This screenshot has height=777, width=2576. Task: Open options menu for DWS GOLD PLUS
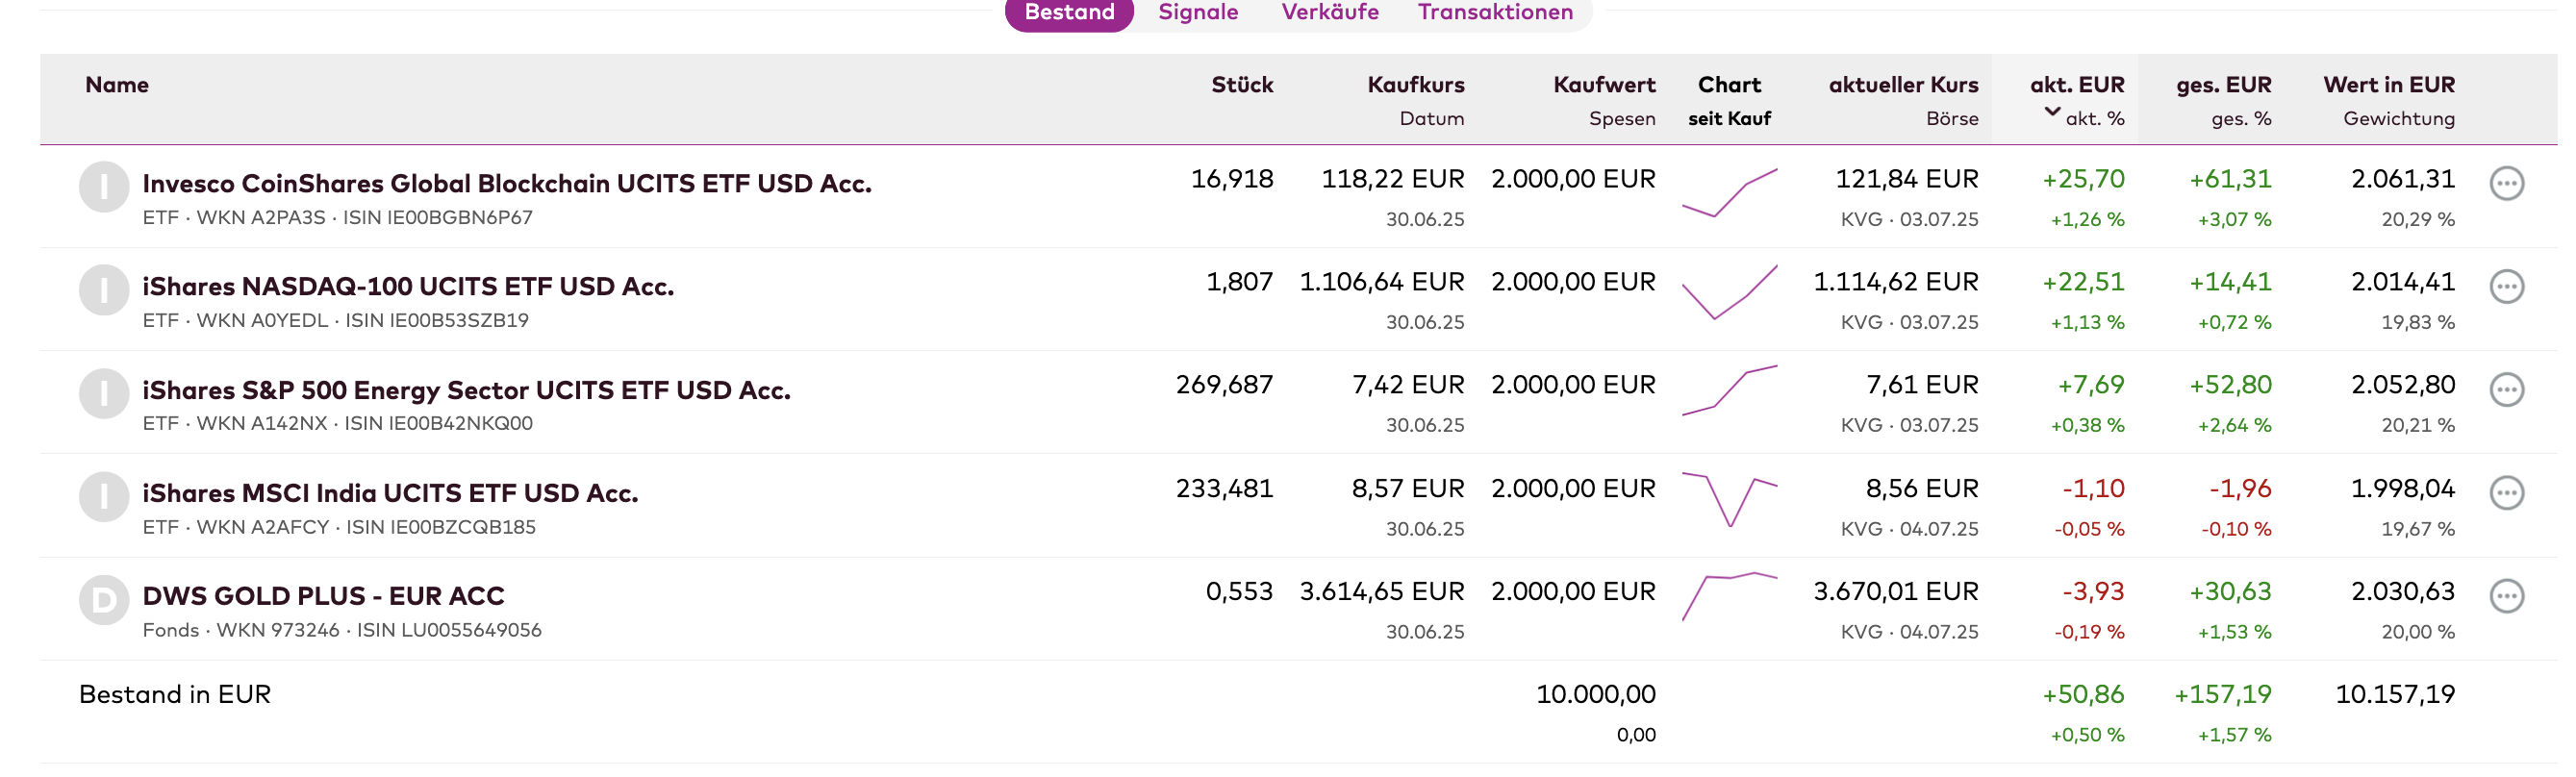(x=2505, y=596)
